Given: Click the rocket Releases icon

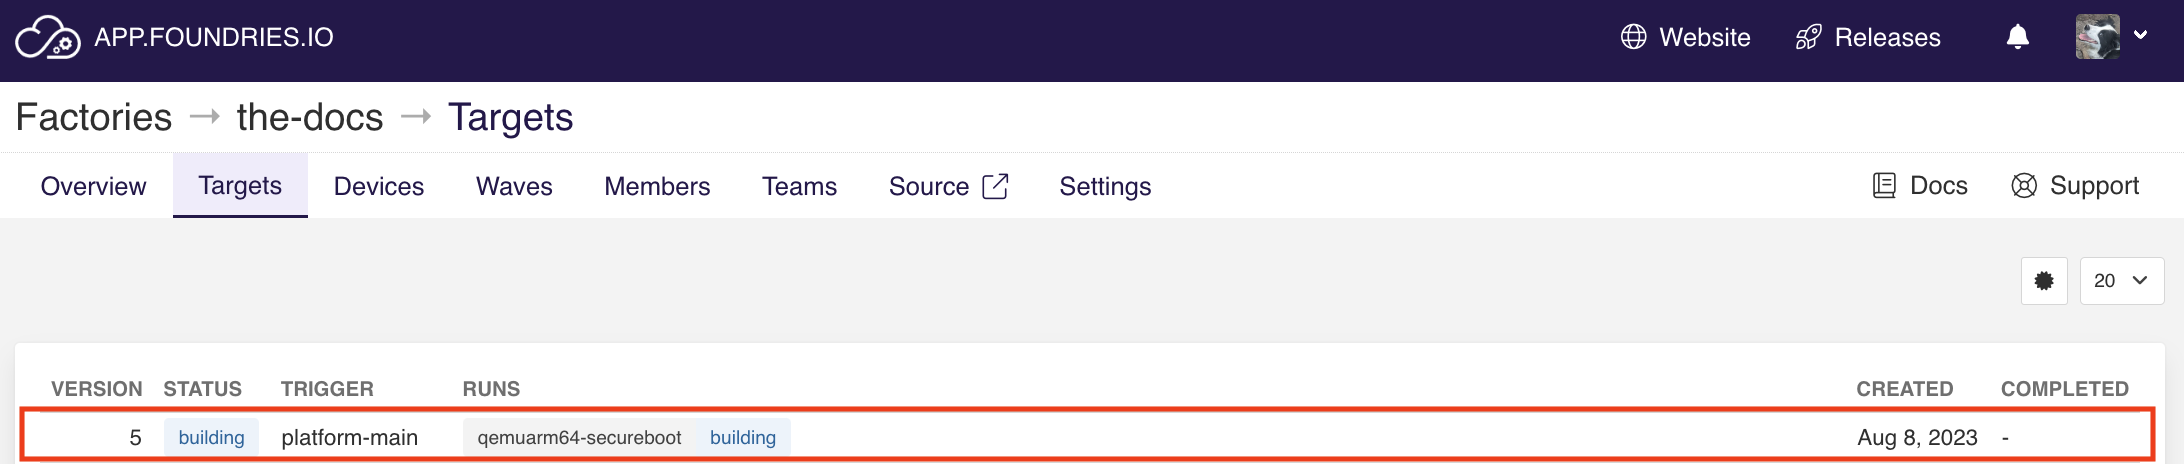Looking at the screenshot, I should [1808, 38].
